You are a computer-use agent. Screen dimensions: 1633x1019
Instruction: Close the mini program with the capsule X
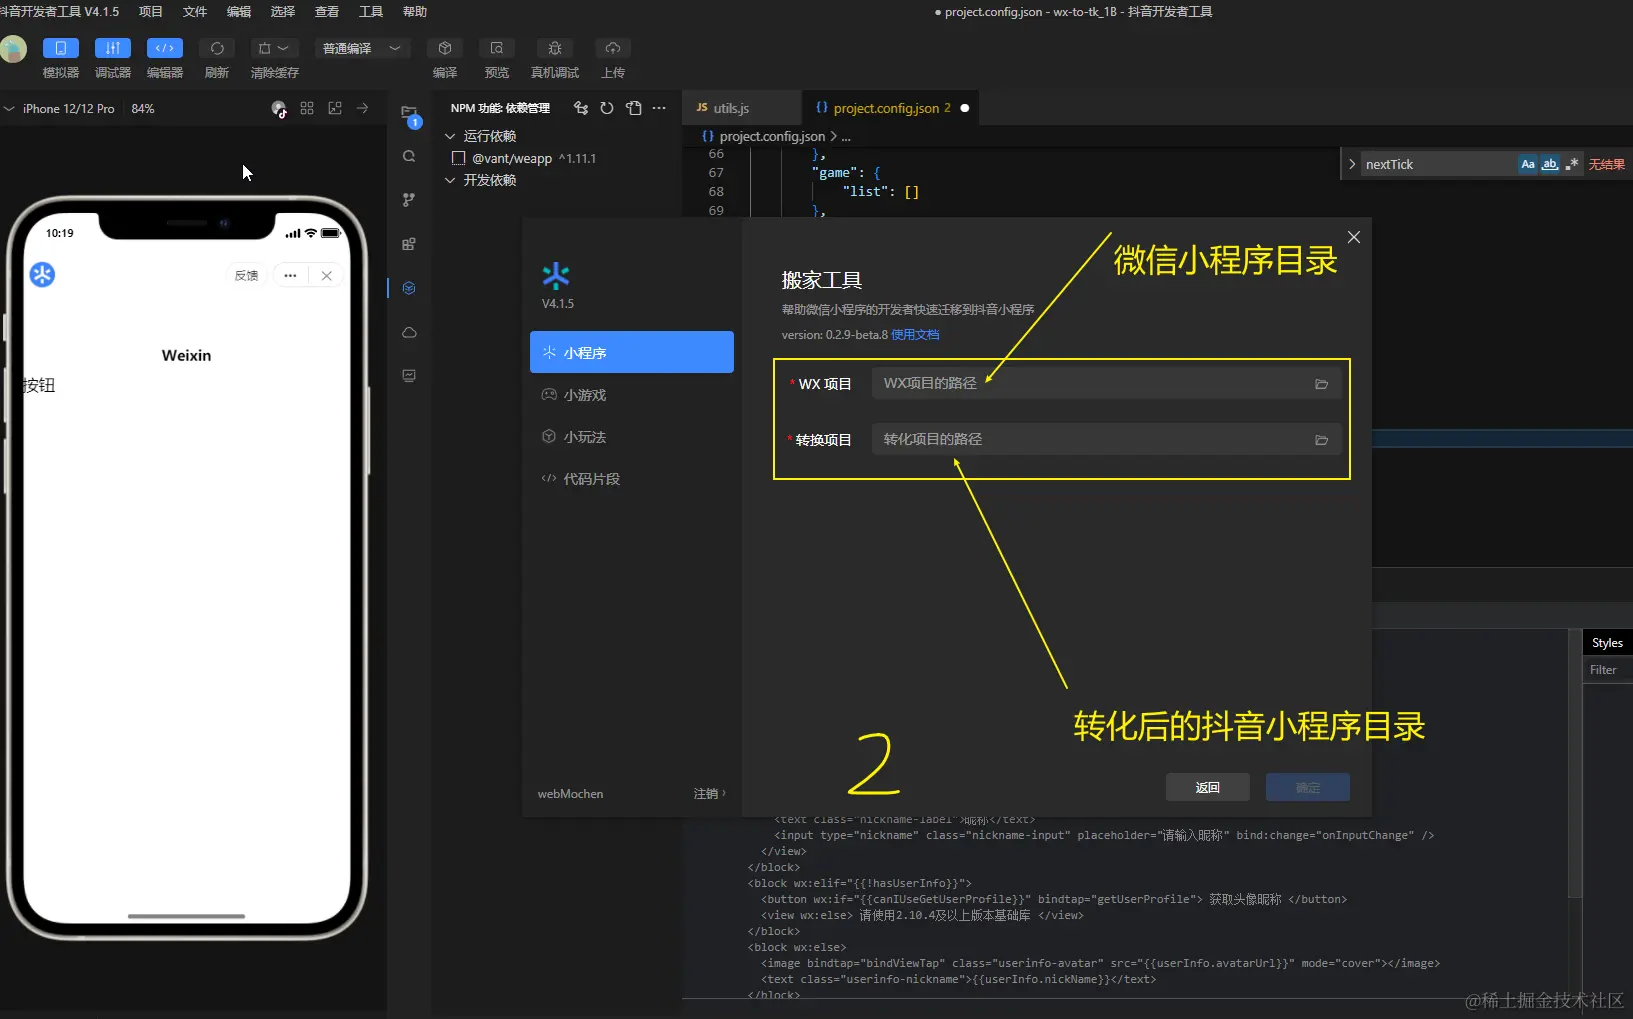327,275
